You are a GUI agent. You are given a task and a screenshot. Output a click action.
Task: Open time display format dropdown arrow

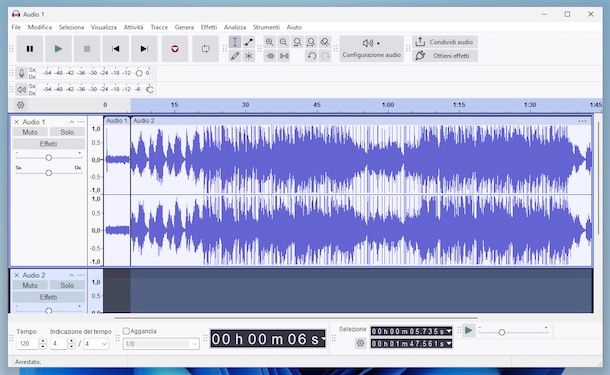coord(323,339)
